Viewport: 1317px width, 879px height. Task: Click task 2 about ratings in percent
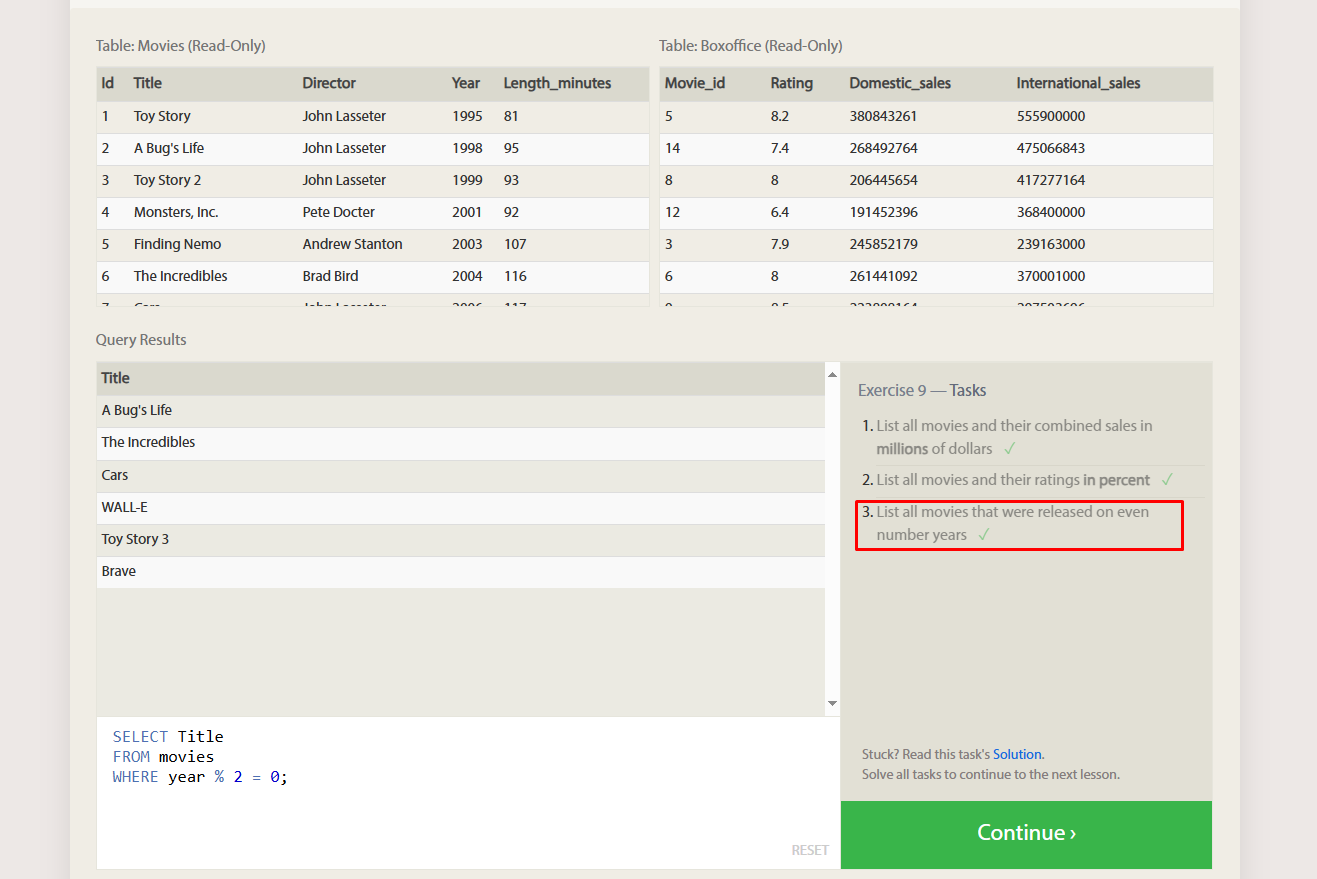coord(1013,480)
